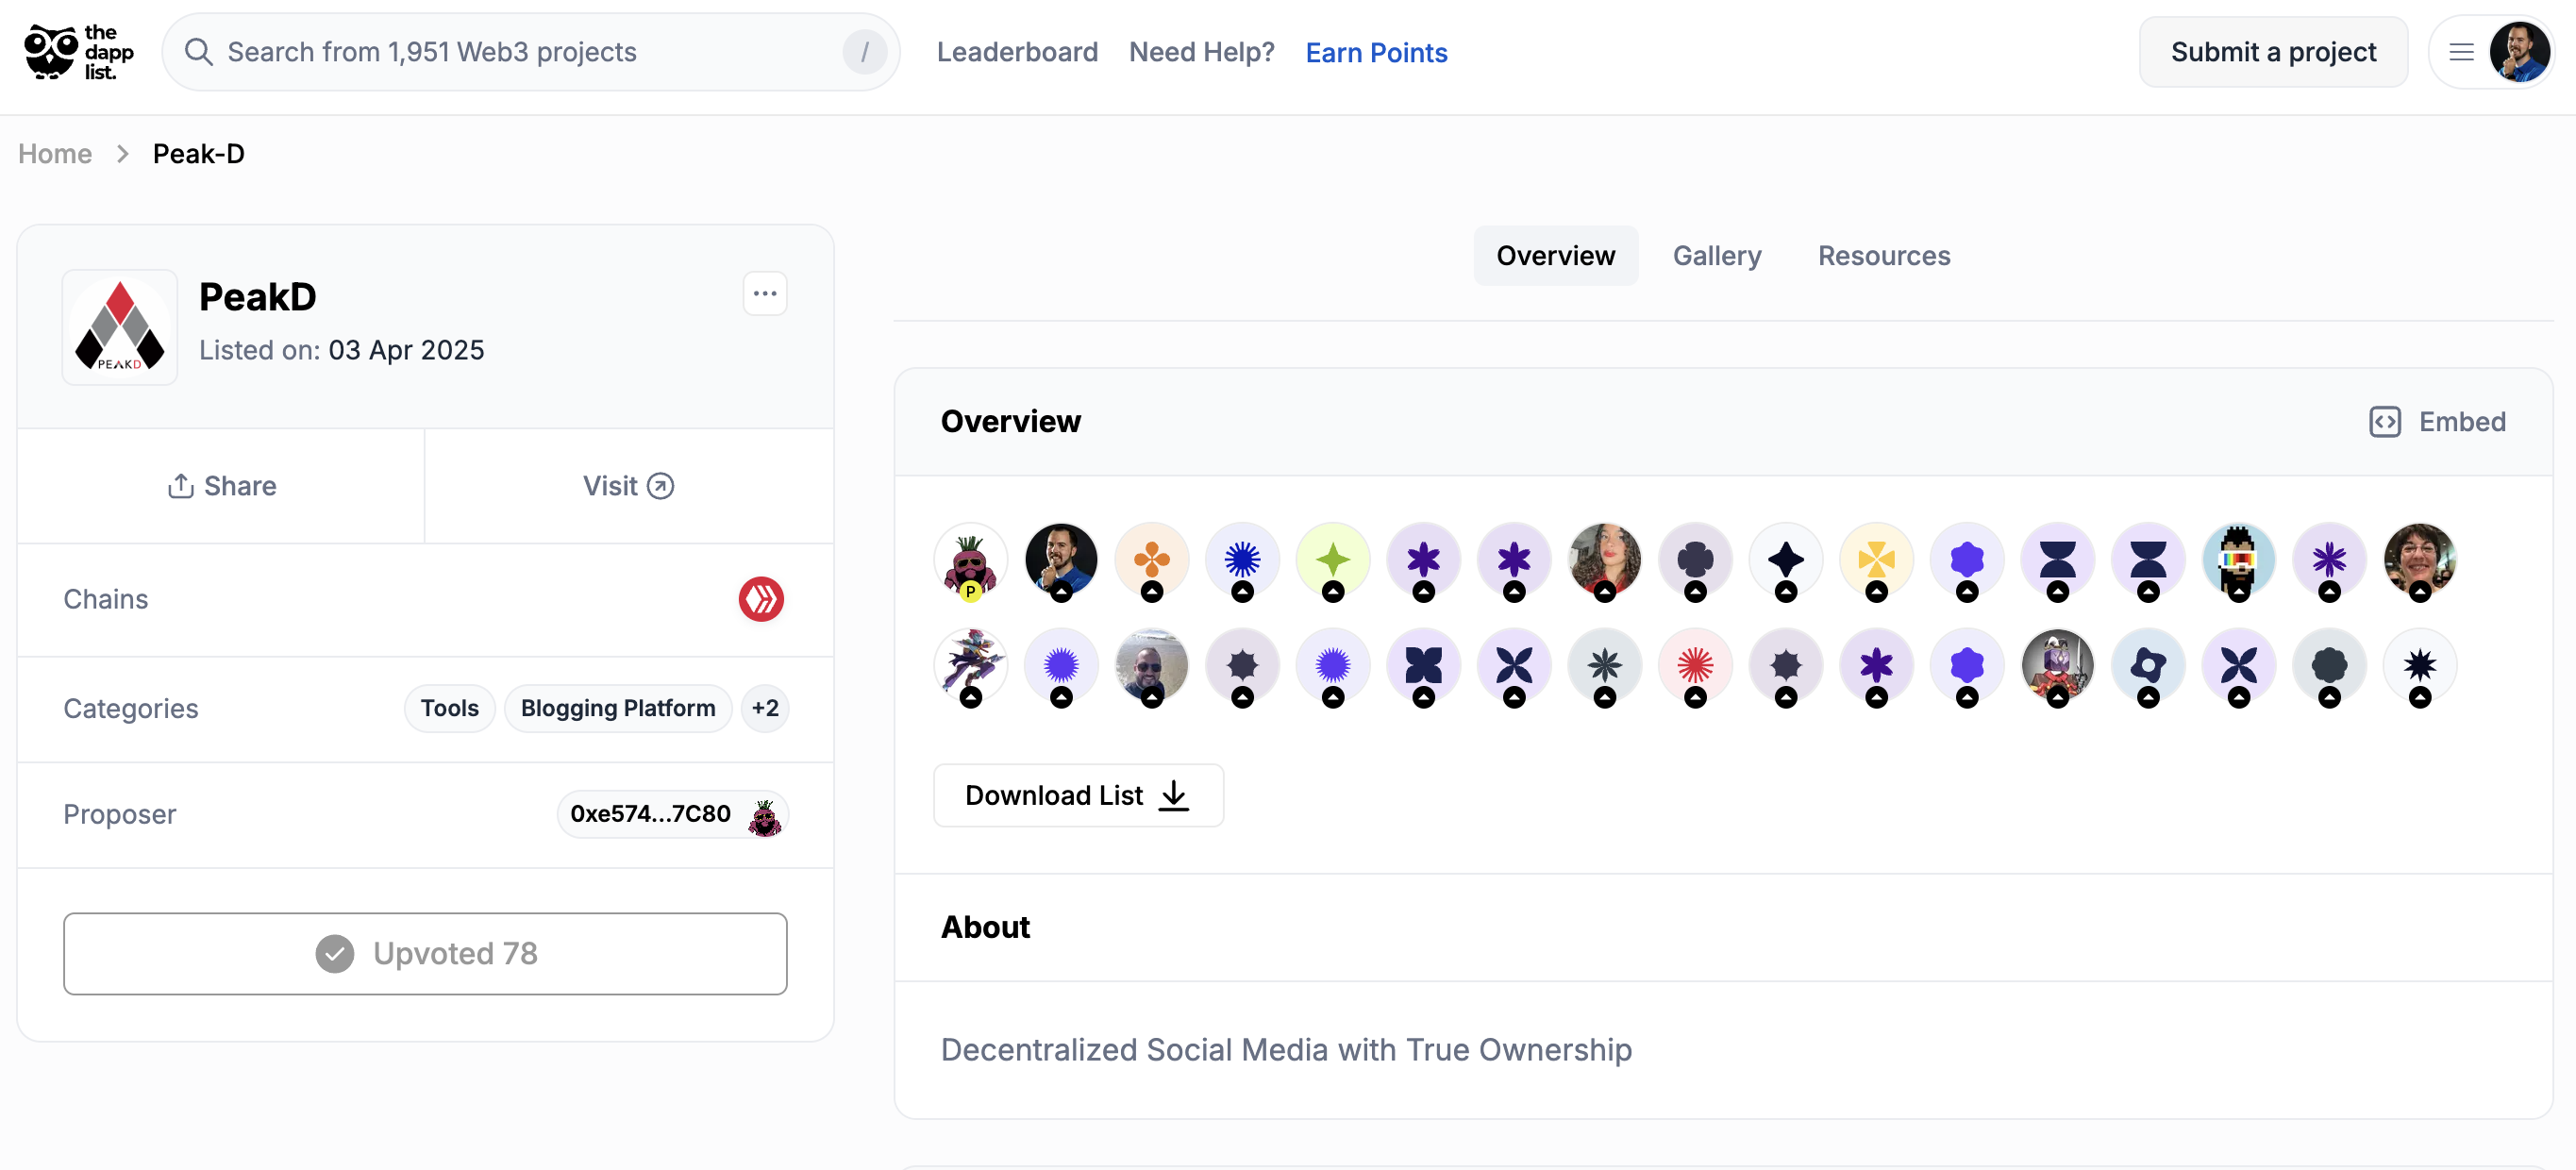The image size is (2576, 1170).
Task: Share the PeakD project
Action: [222, 486]
